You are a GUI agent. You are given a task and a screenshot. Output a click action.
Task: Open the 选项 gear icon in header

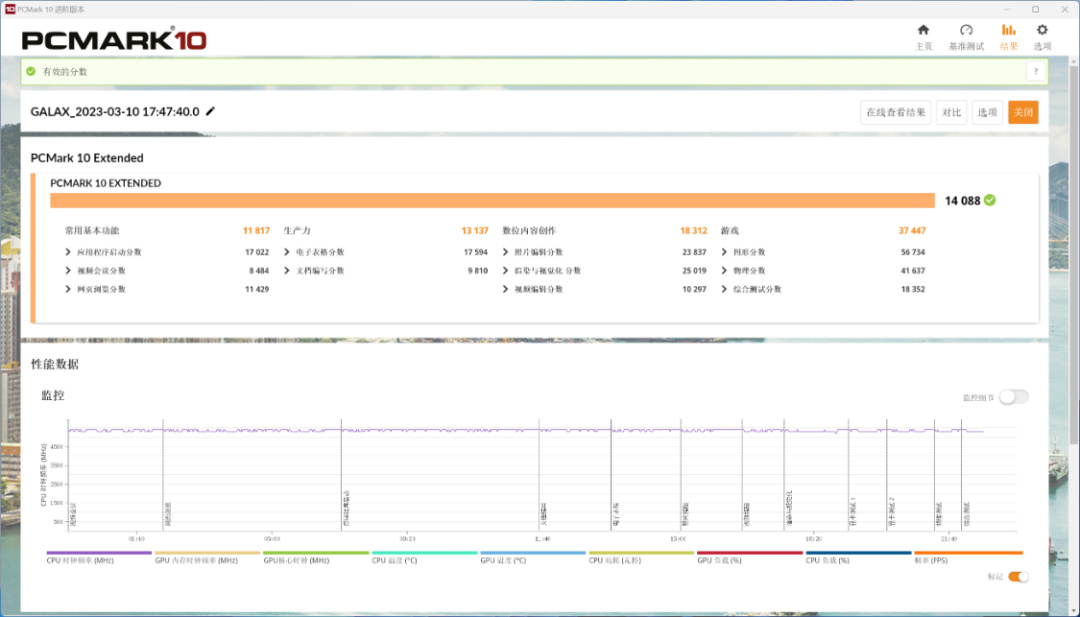pos(1042,31)
